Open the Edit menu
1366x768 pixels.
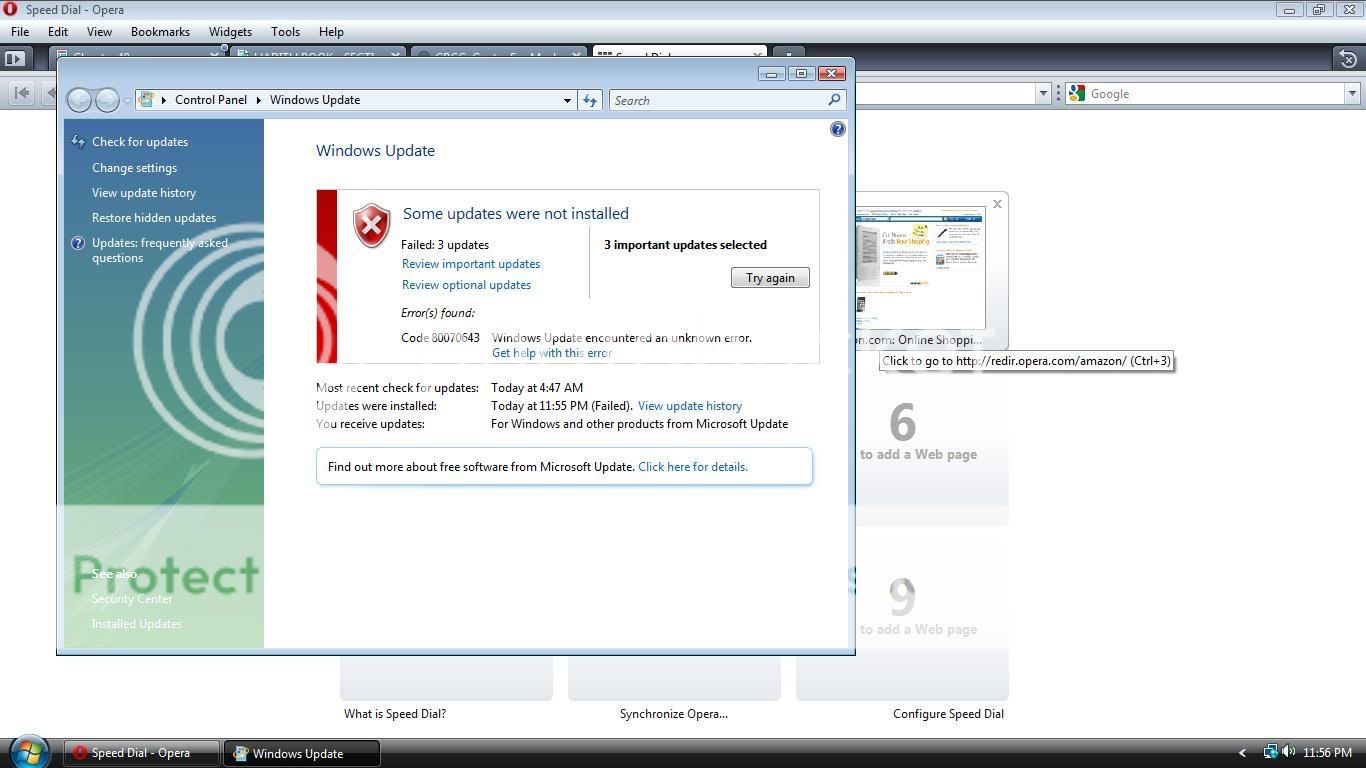[x=58, y=32]
